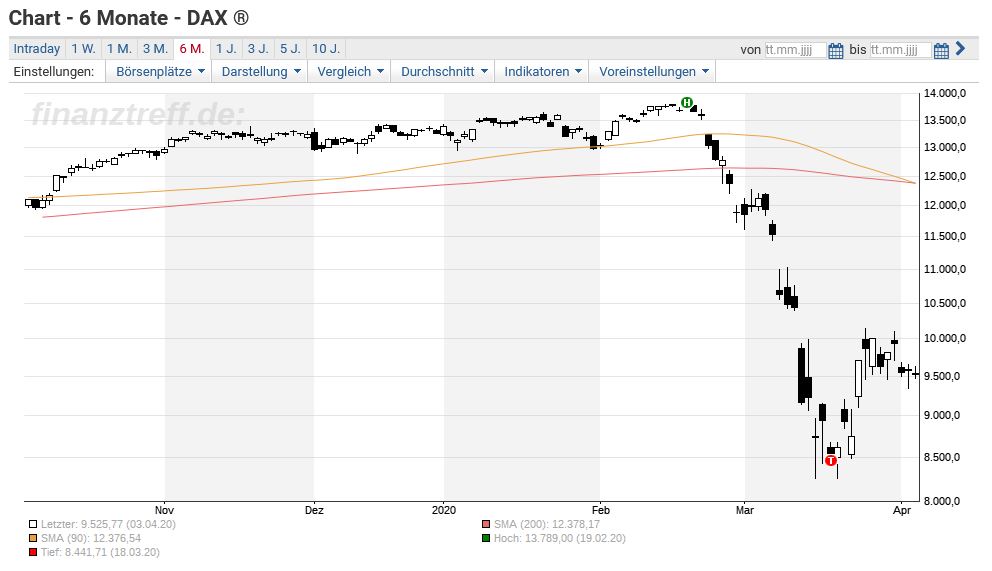
Task: Click the white Letzter legend swatch
Action: [33, 524]
